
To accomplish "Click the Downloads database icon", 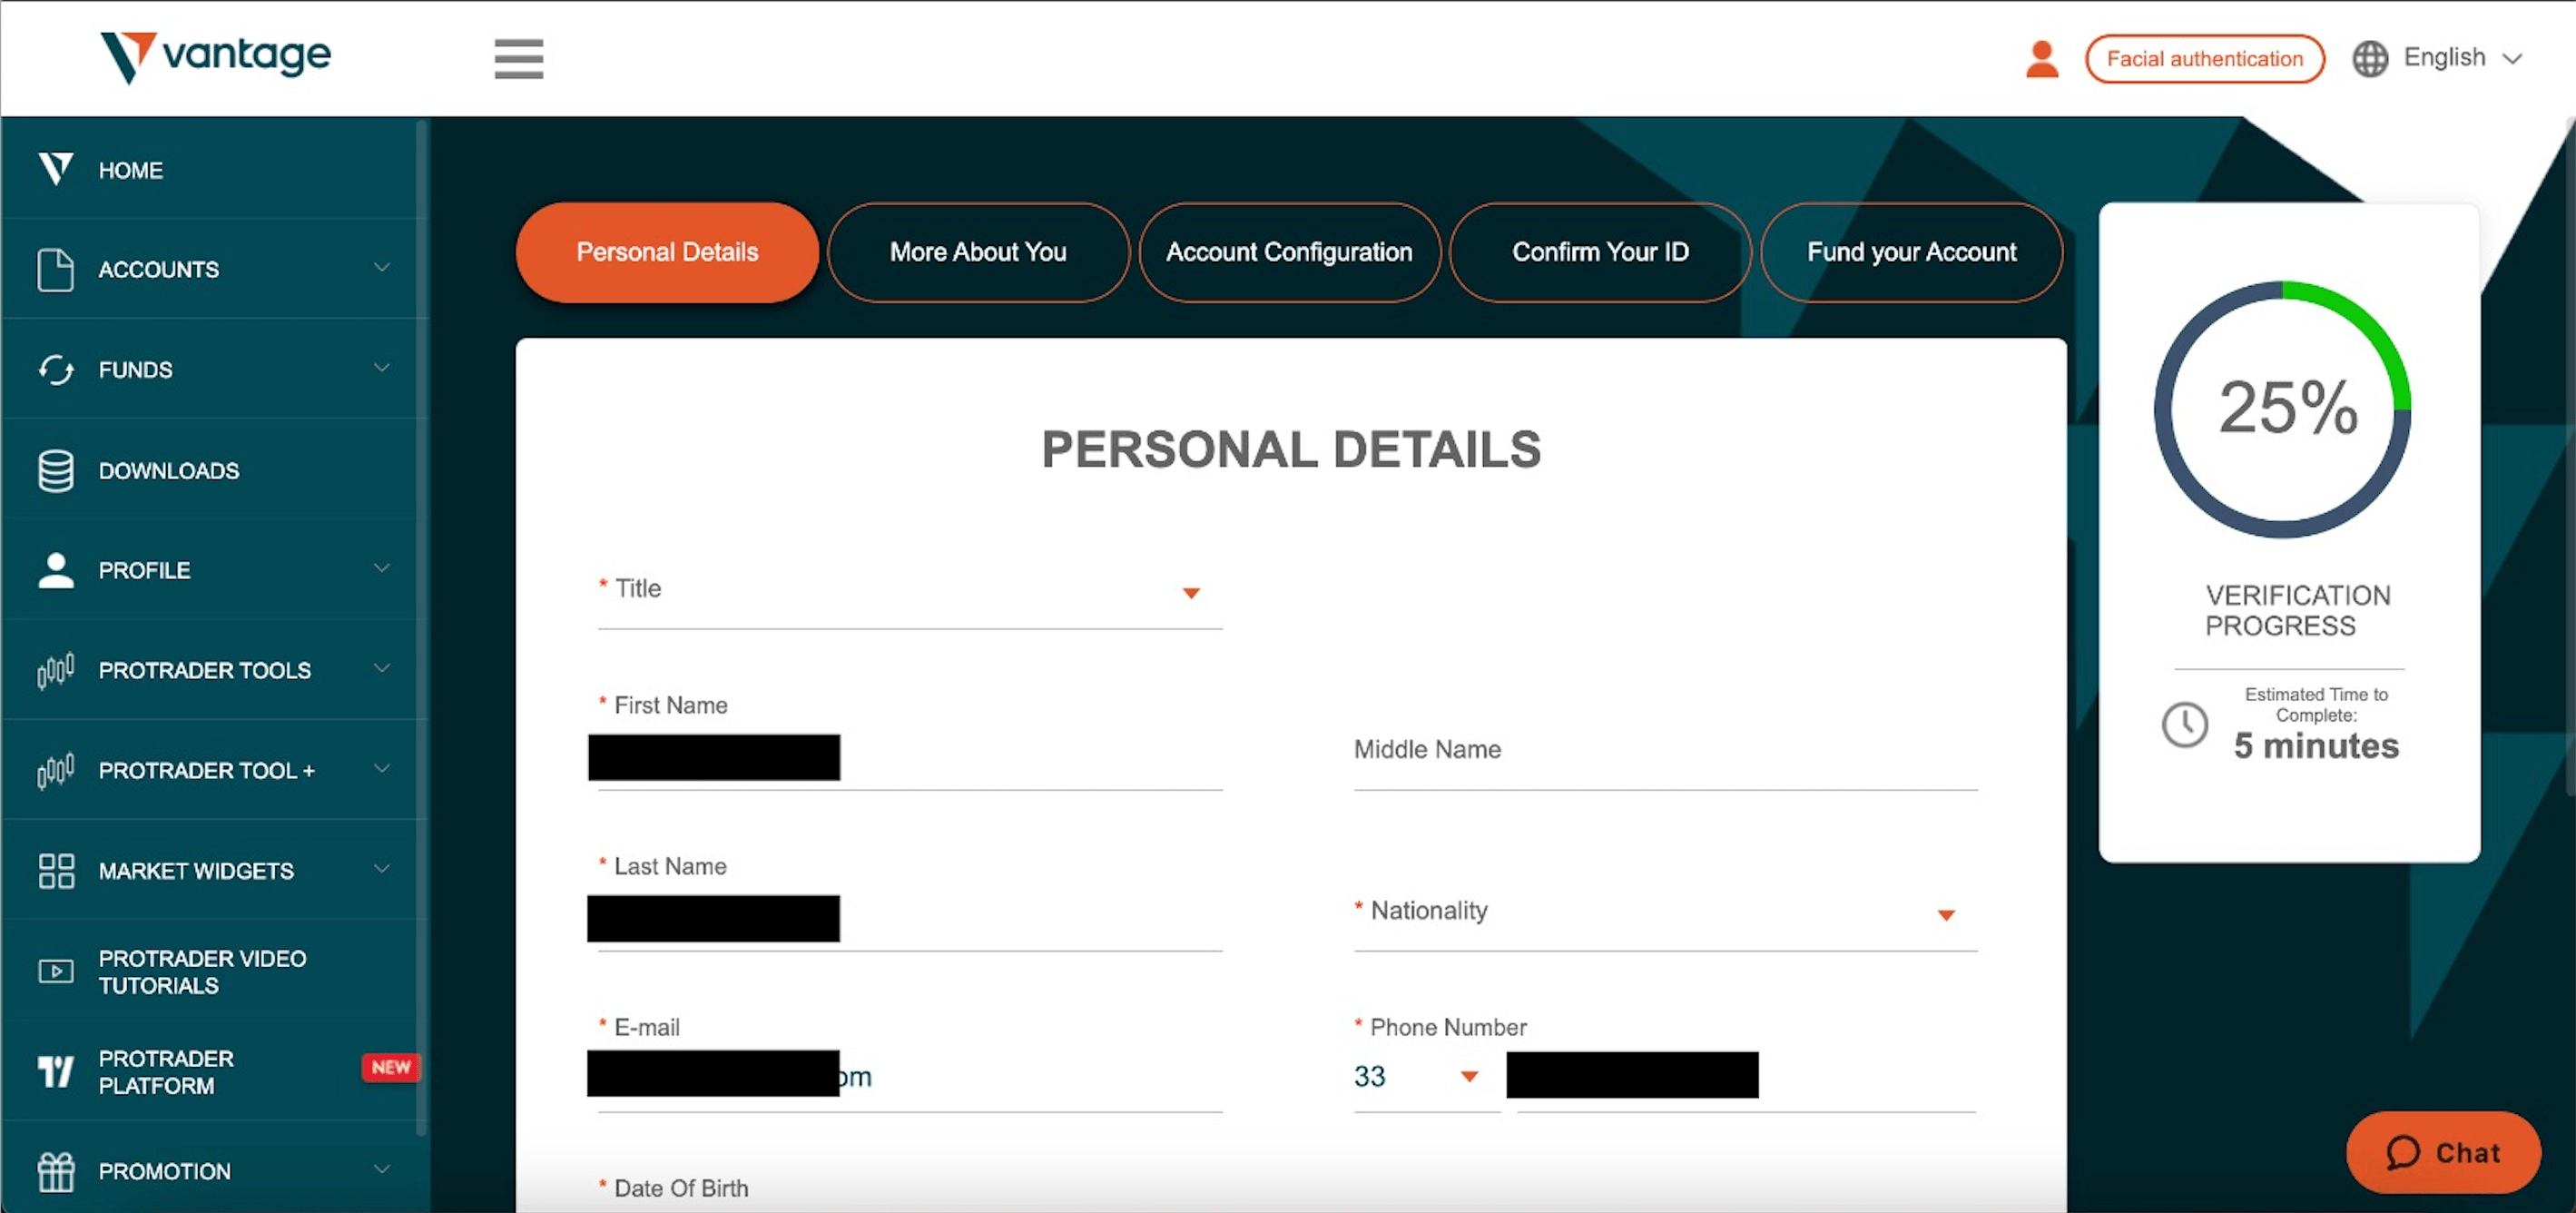I will tap(56, 470).
